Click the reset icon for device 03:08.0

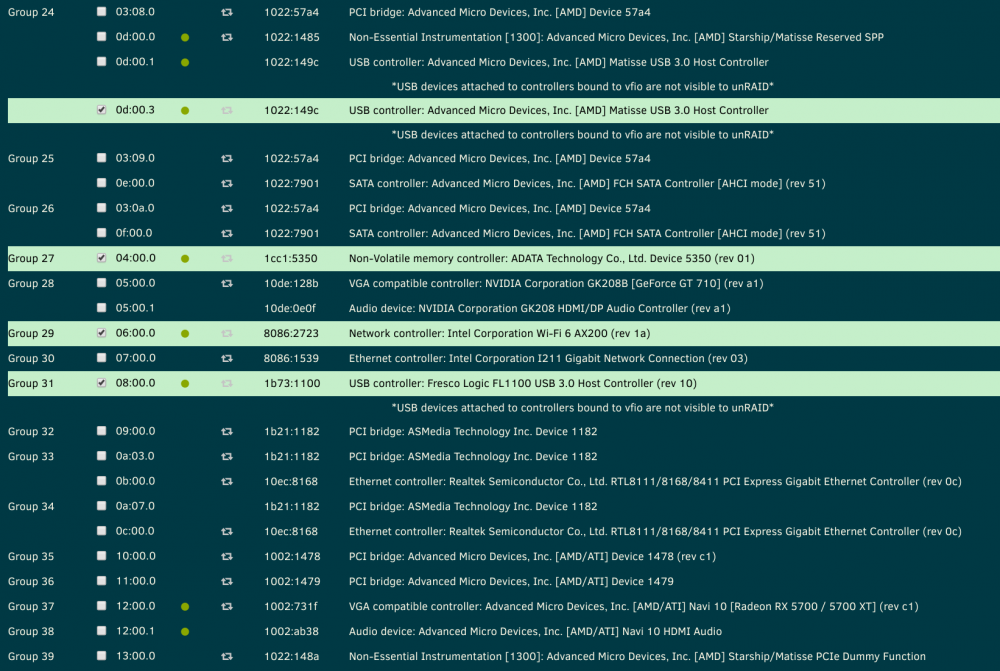coord(226,12)
